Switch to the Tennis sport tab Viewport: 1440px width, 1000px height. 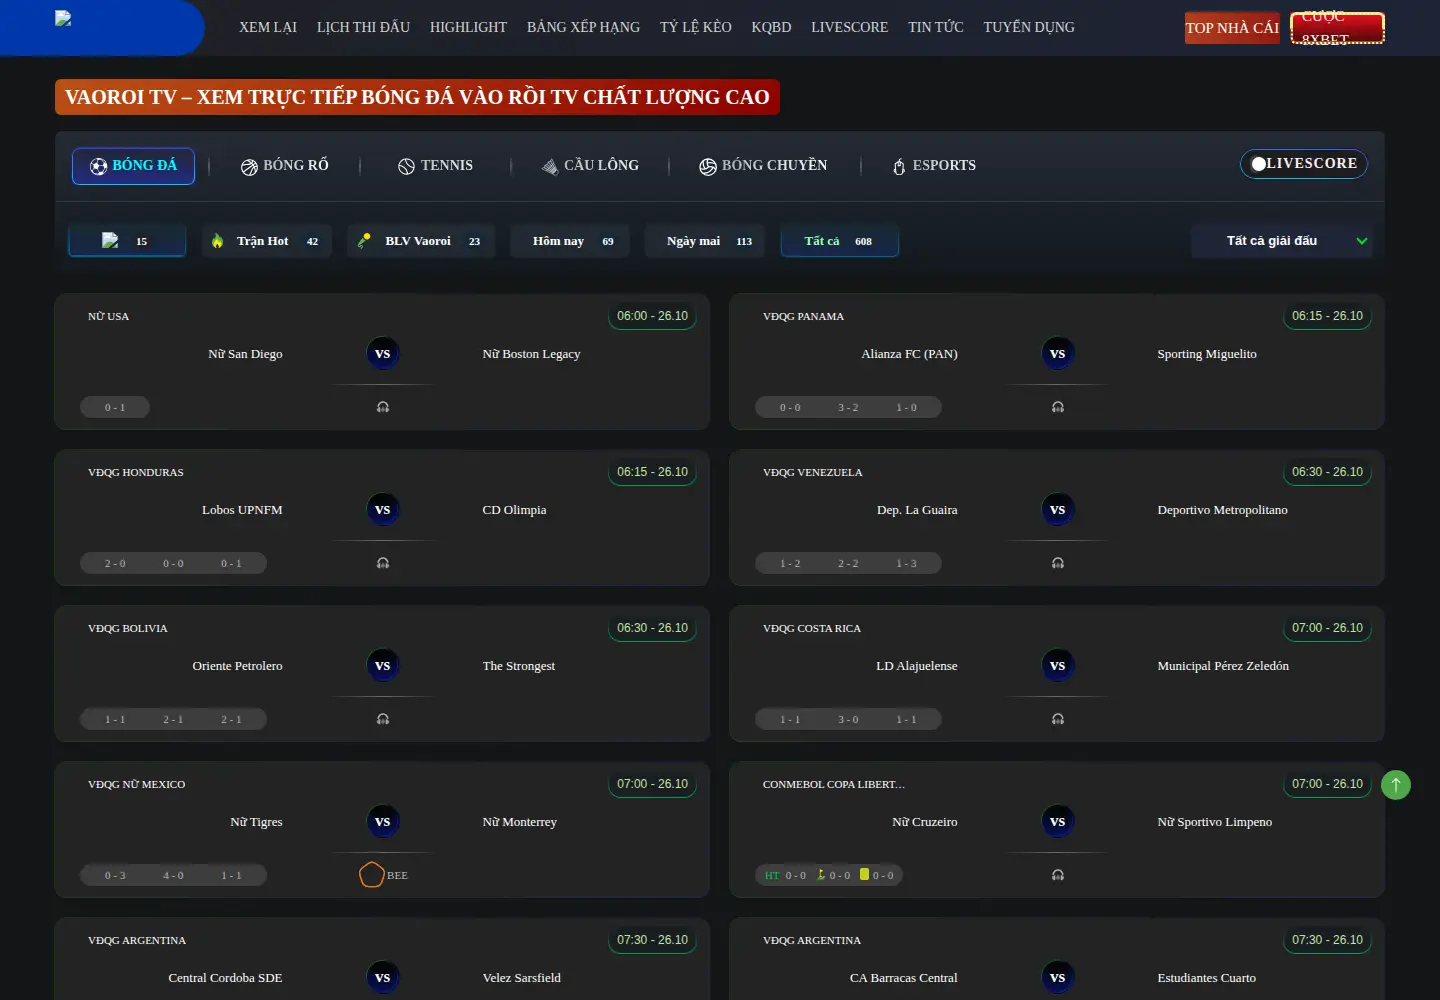[435, 166]
